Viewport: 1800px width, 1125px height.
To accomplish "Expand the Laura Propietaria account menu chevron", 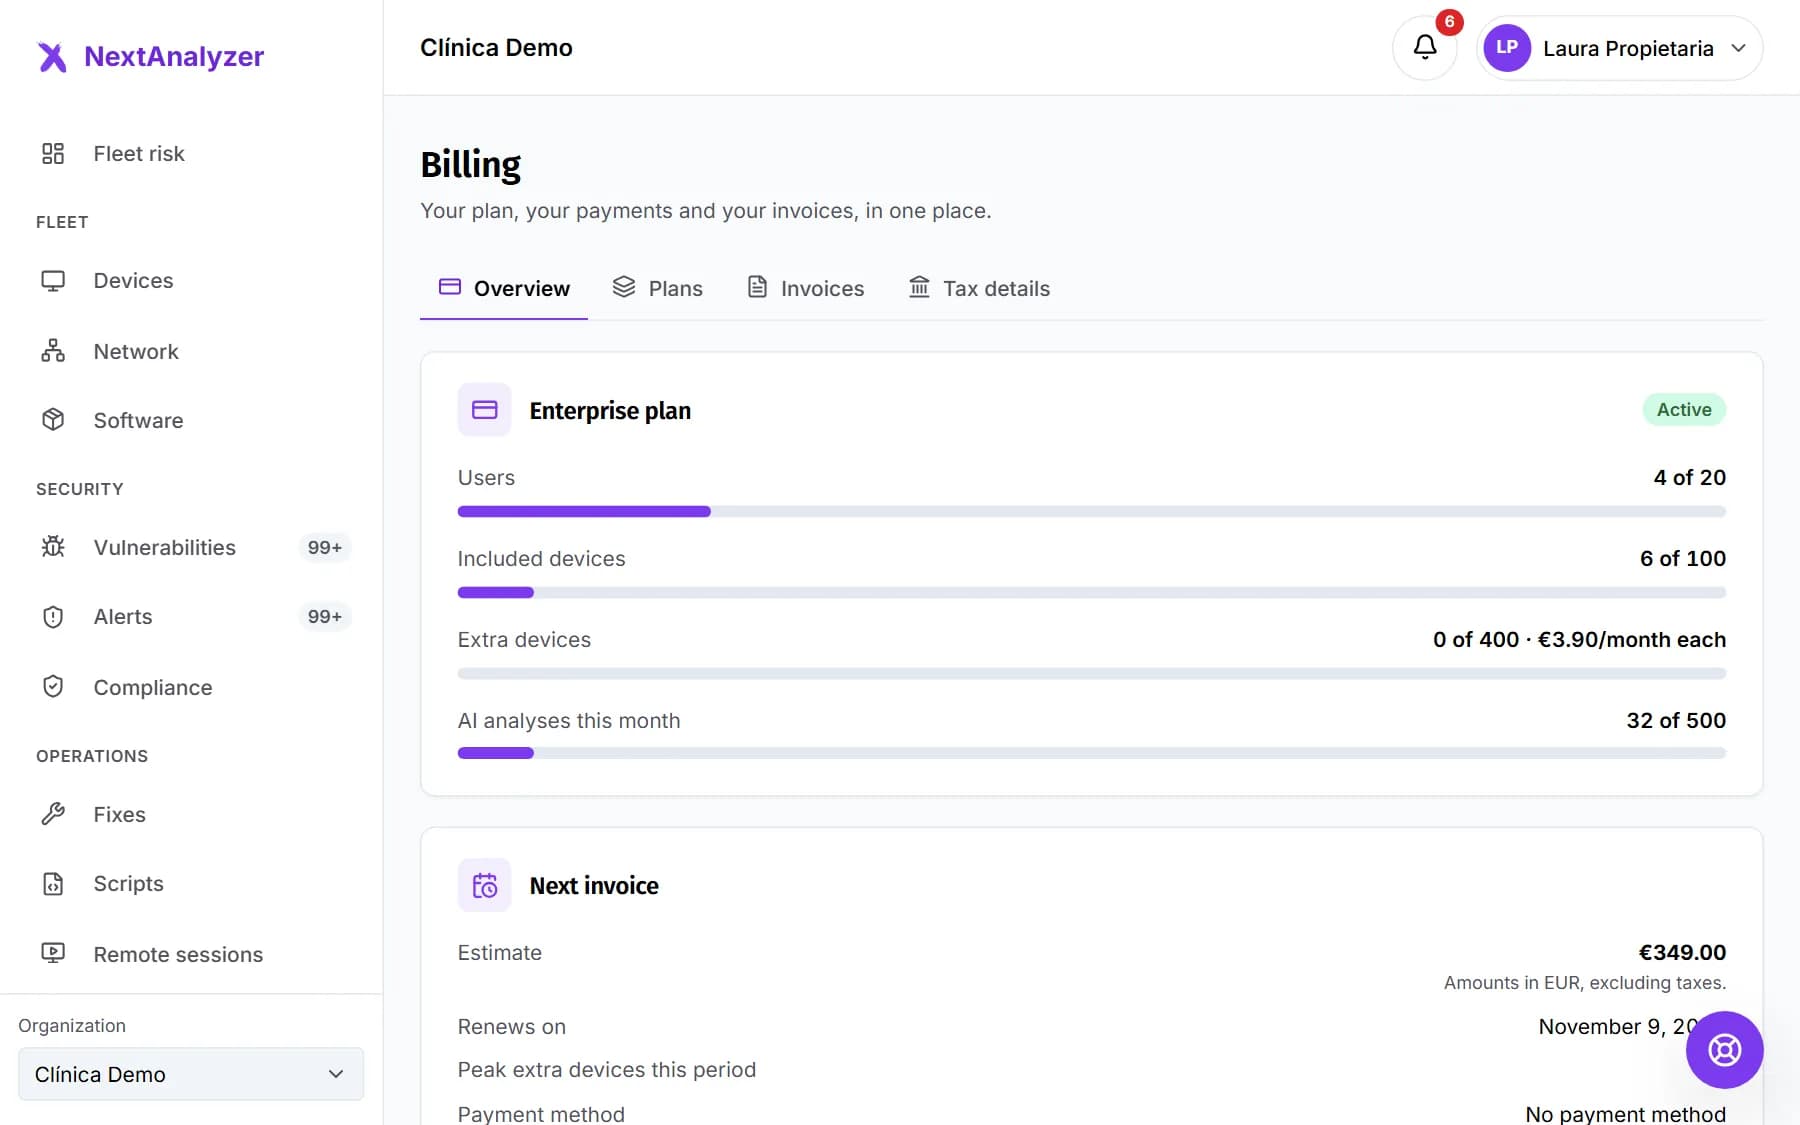I will coord(1739,48).
